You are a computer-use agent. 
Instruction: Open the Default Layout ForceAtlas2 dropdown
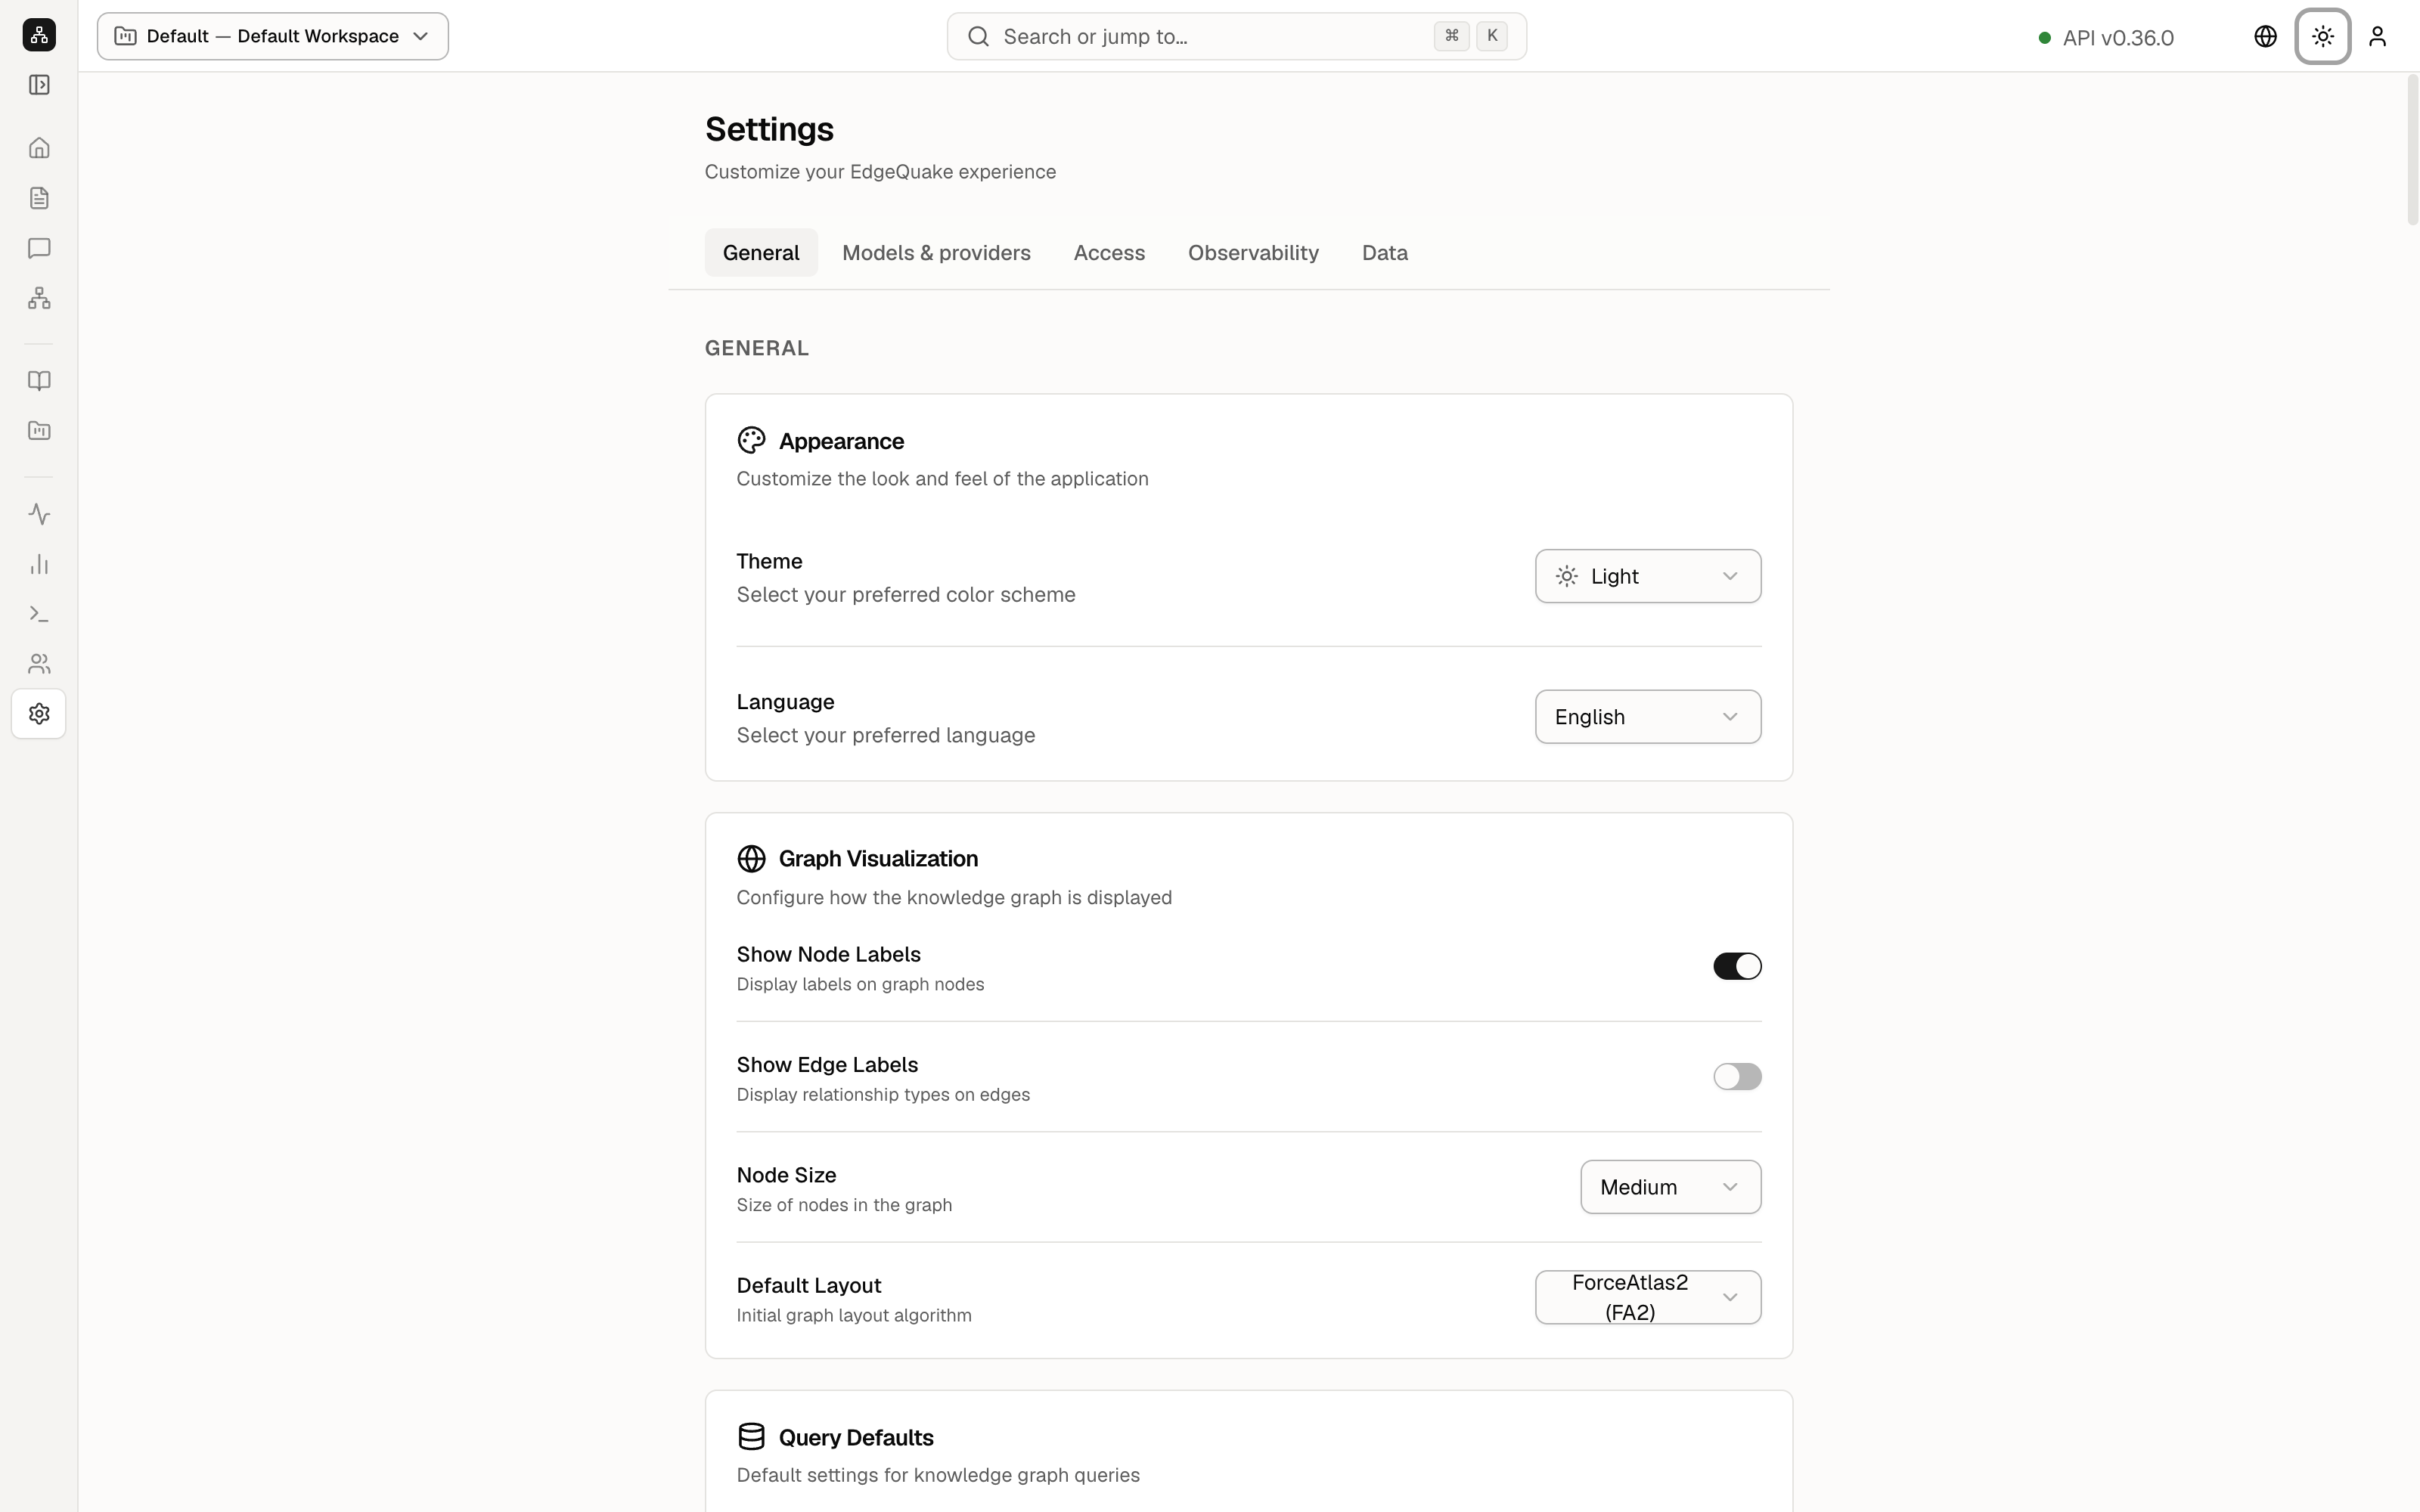[1648, 1297]
